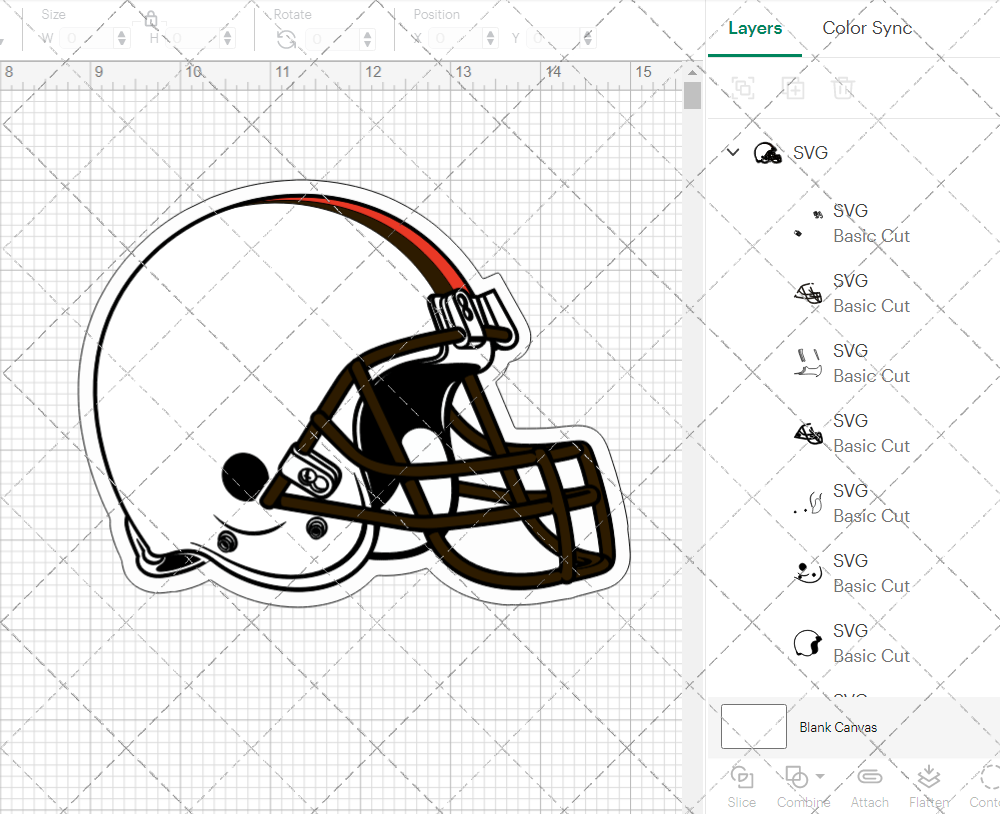
Task: Collapse the SVG group chevron
Action: (x=733, y=152)
